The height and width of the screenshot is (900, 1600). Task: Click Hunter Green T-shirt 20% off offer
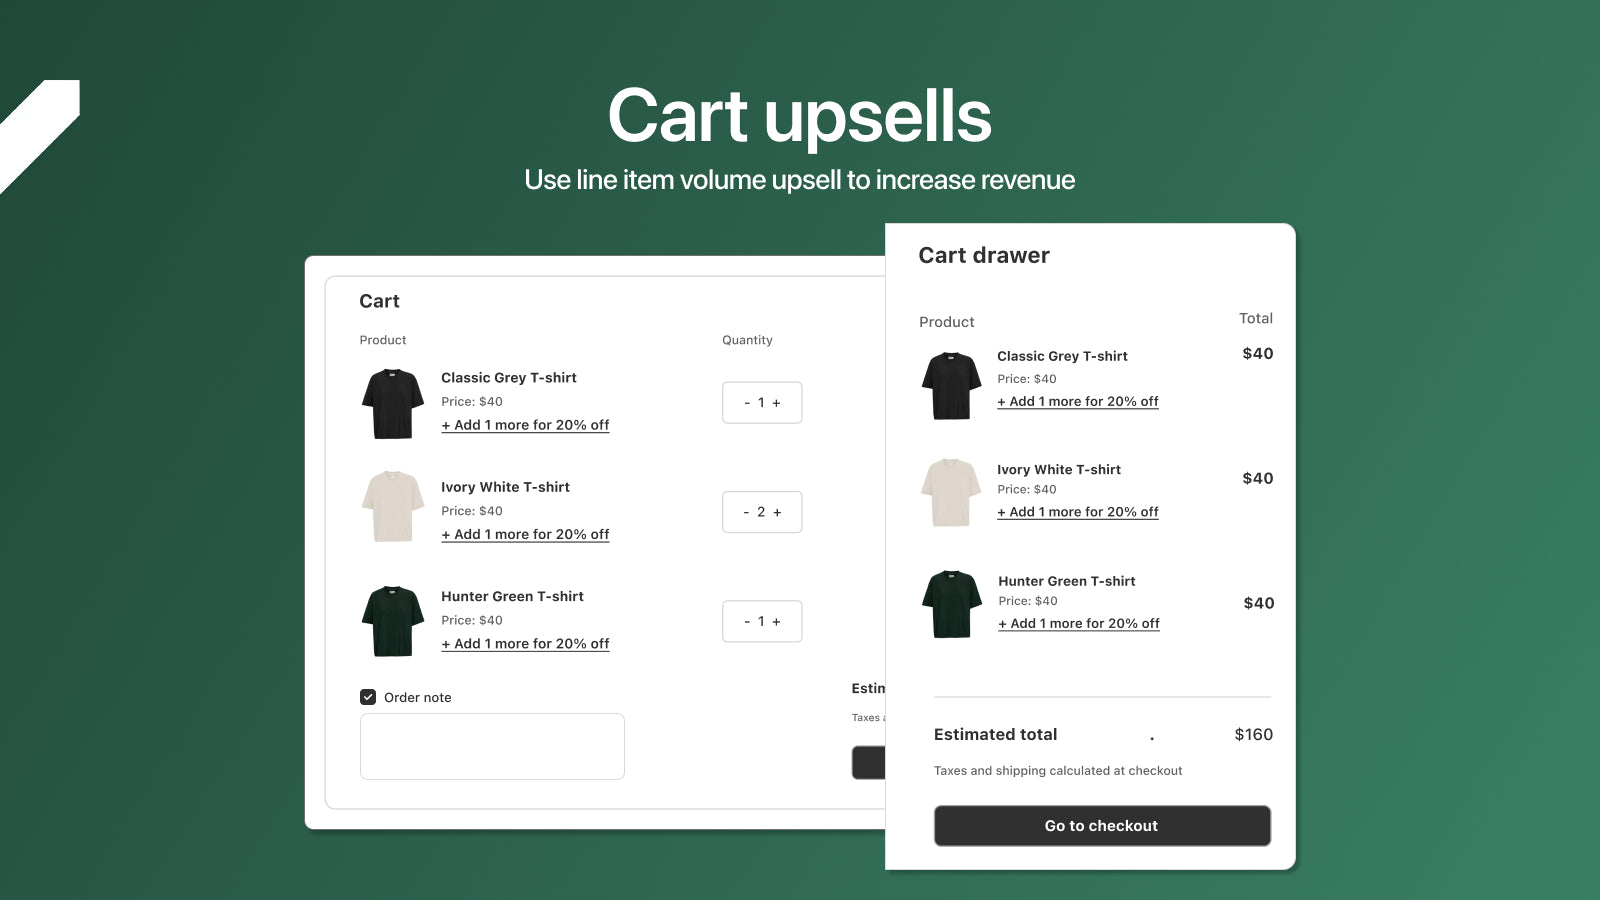pos(525,643)
